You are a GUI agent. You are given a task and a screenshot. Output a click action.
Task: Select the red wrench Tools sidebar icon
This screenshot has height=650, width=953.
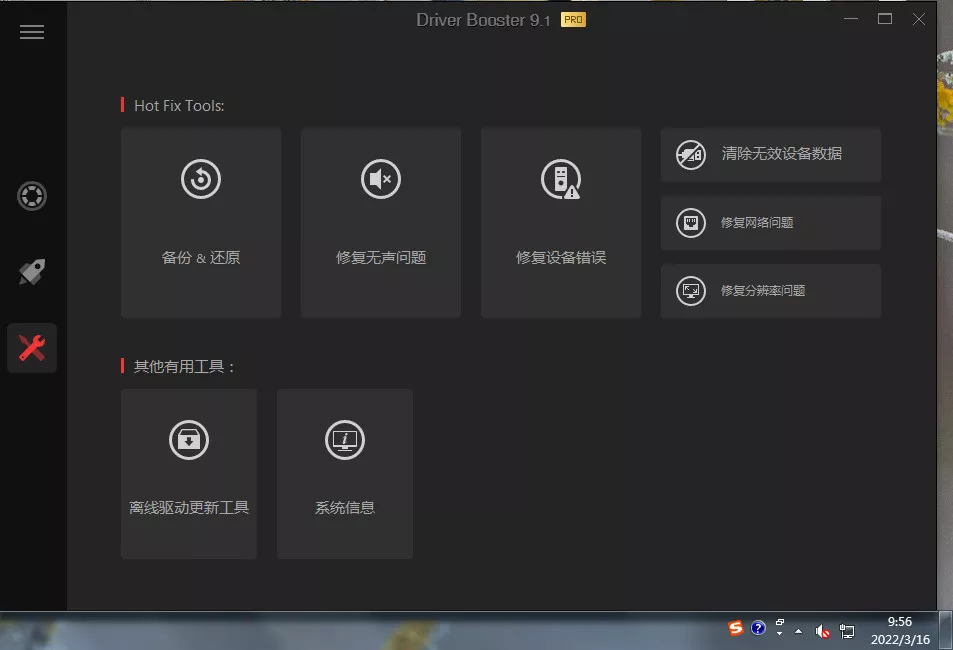[x=32, y=348]
